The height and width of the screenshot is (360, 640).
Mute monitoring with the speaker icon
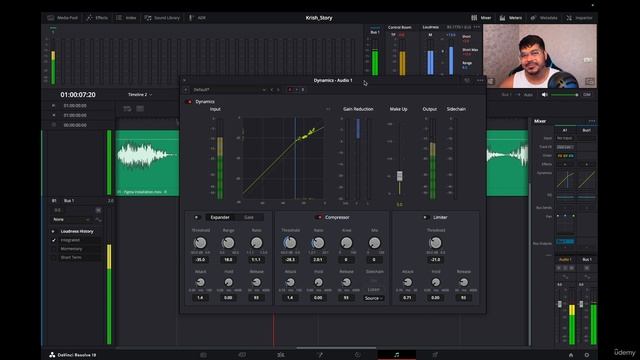(x=544, y=95)
